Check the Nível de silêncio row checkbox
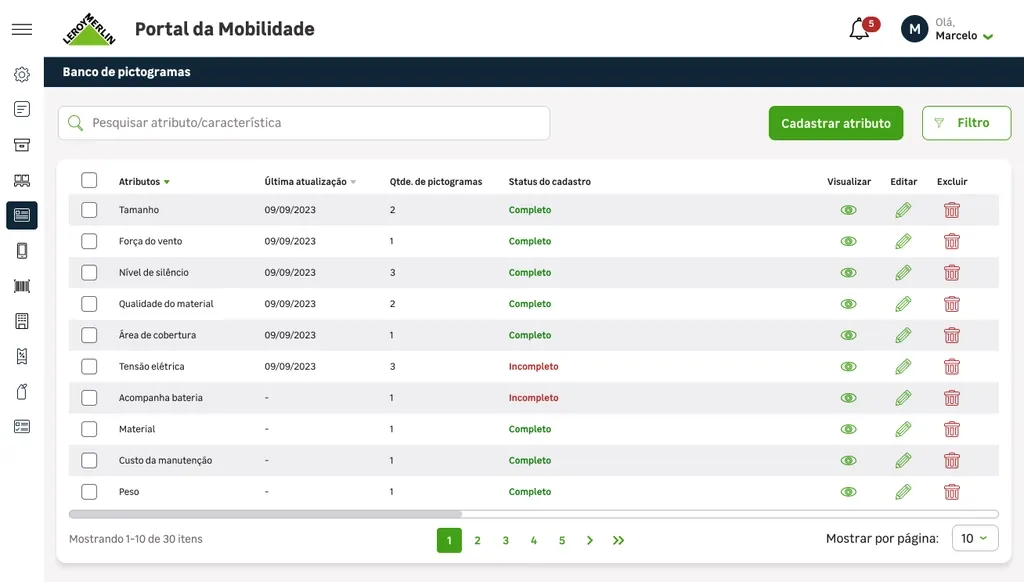1024x582 pixels. (89, 272)
